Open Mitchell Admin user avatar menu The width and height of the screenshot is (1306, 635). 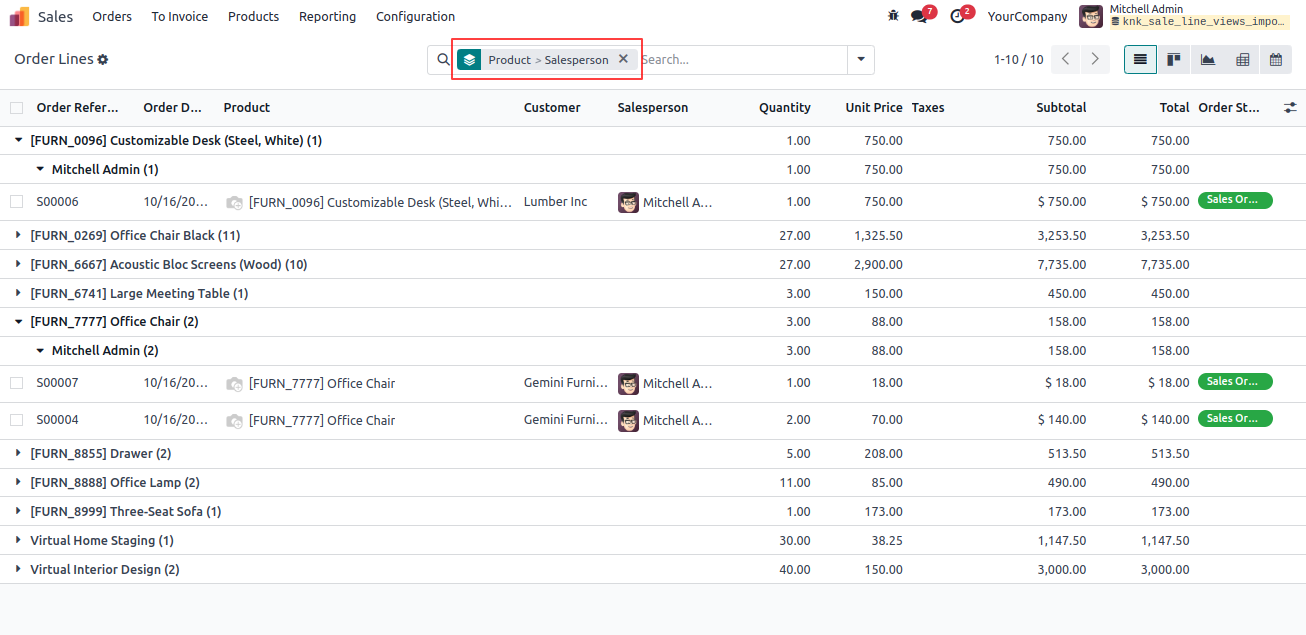(1091, 16)
